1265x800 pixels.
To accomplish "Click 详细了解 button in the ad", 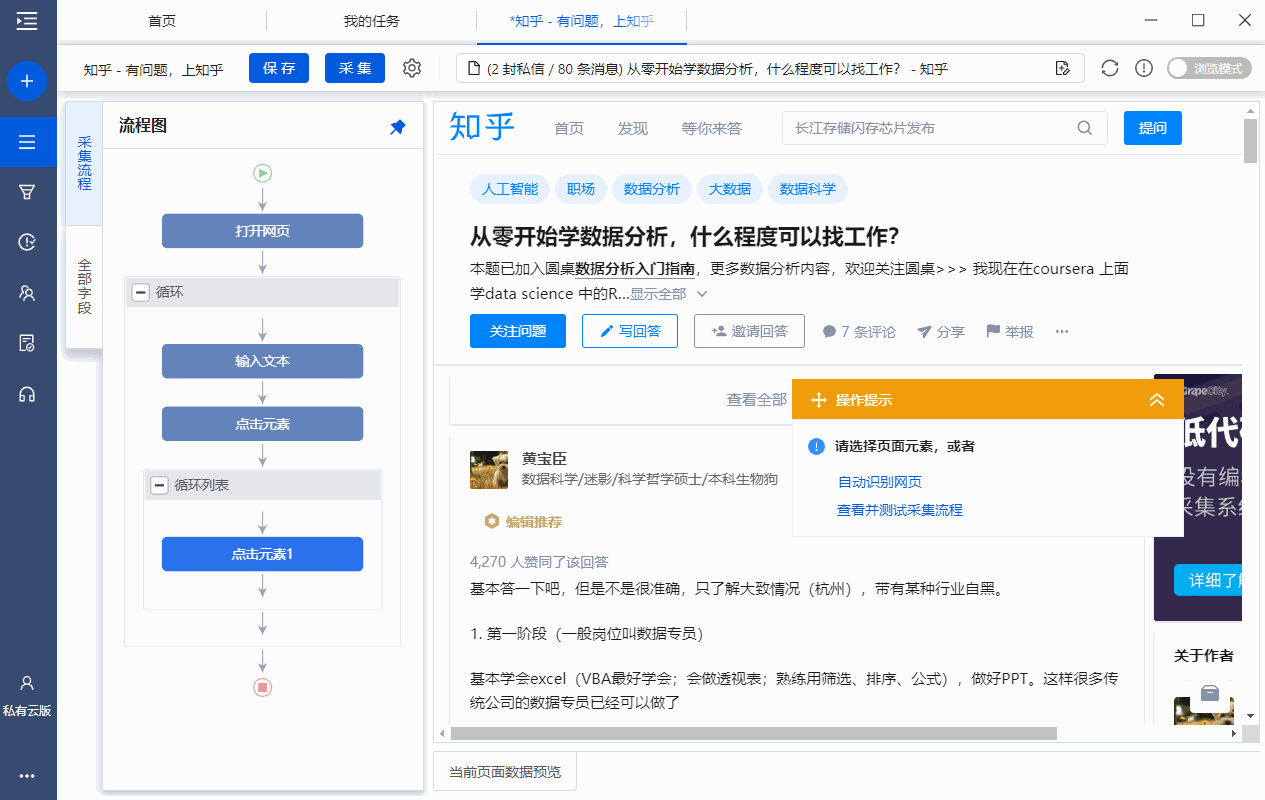I will pyautogui.click(x=1207, y=580).
